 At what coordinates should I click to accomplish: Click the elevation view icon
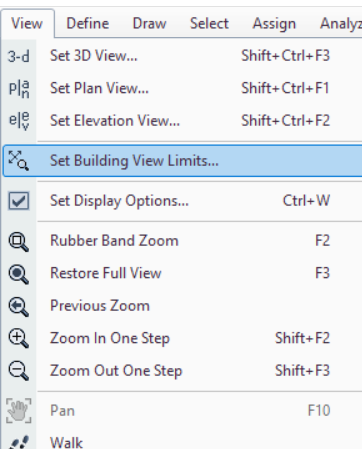[19, 121]
